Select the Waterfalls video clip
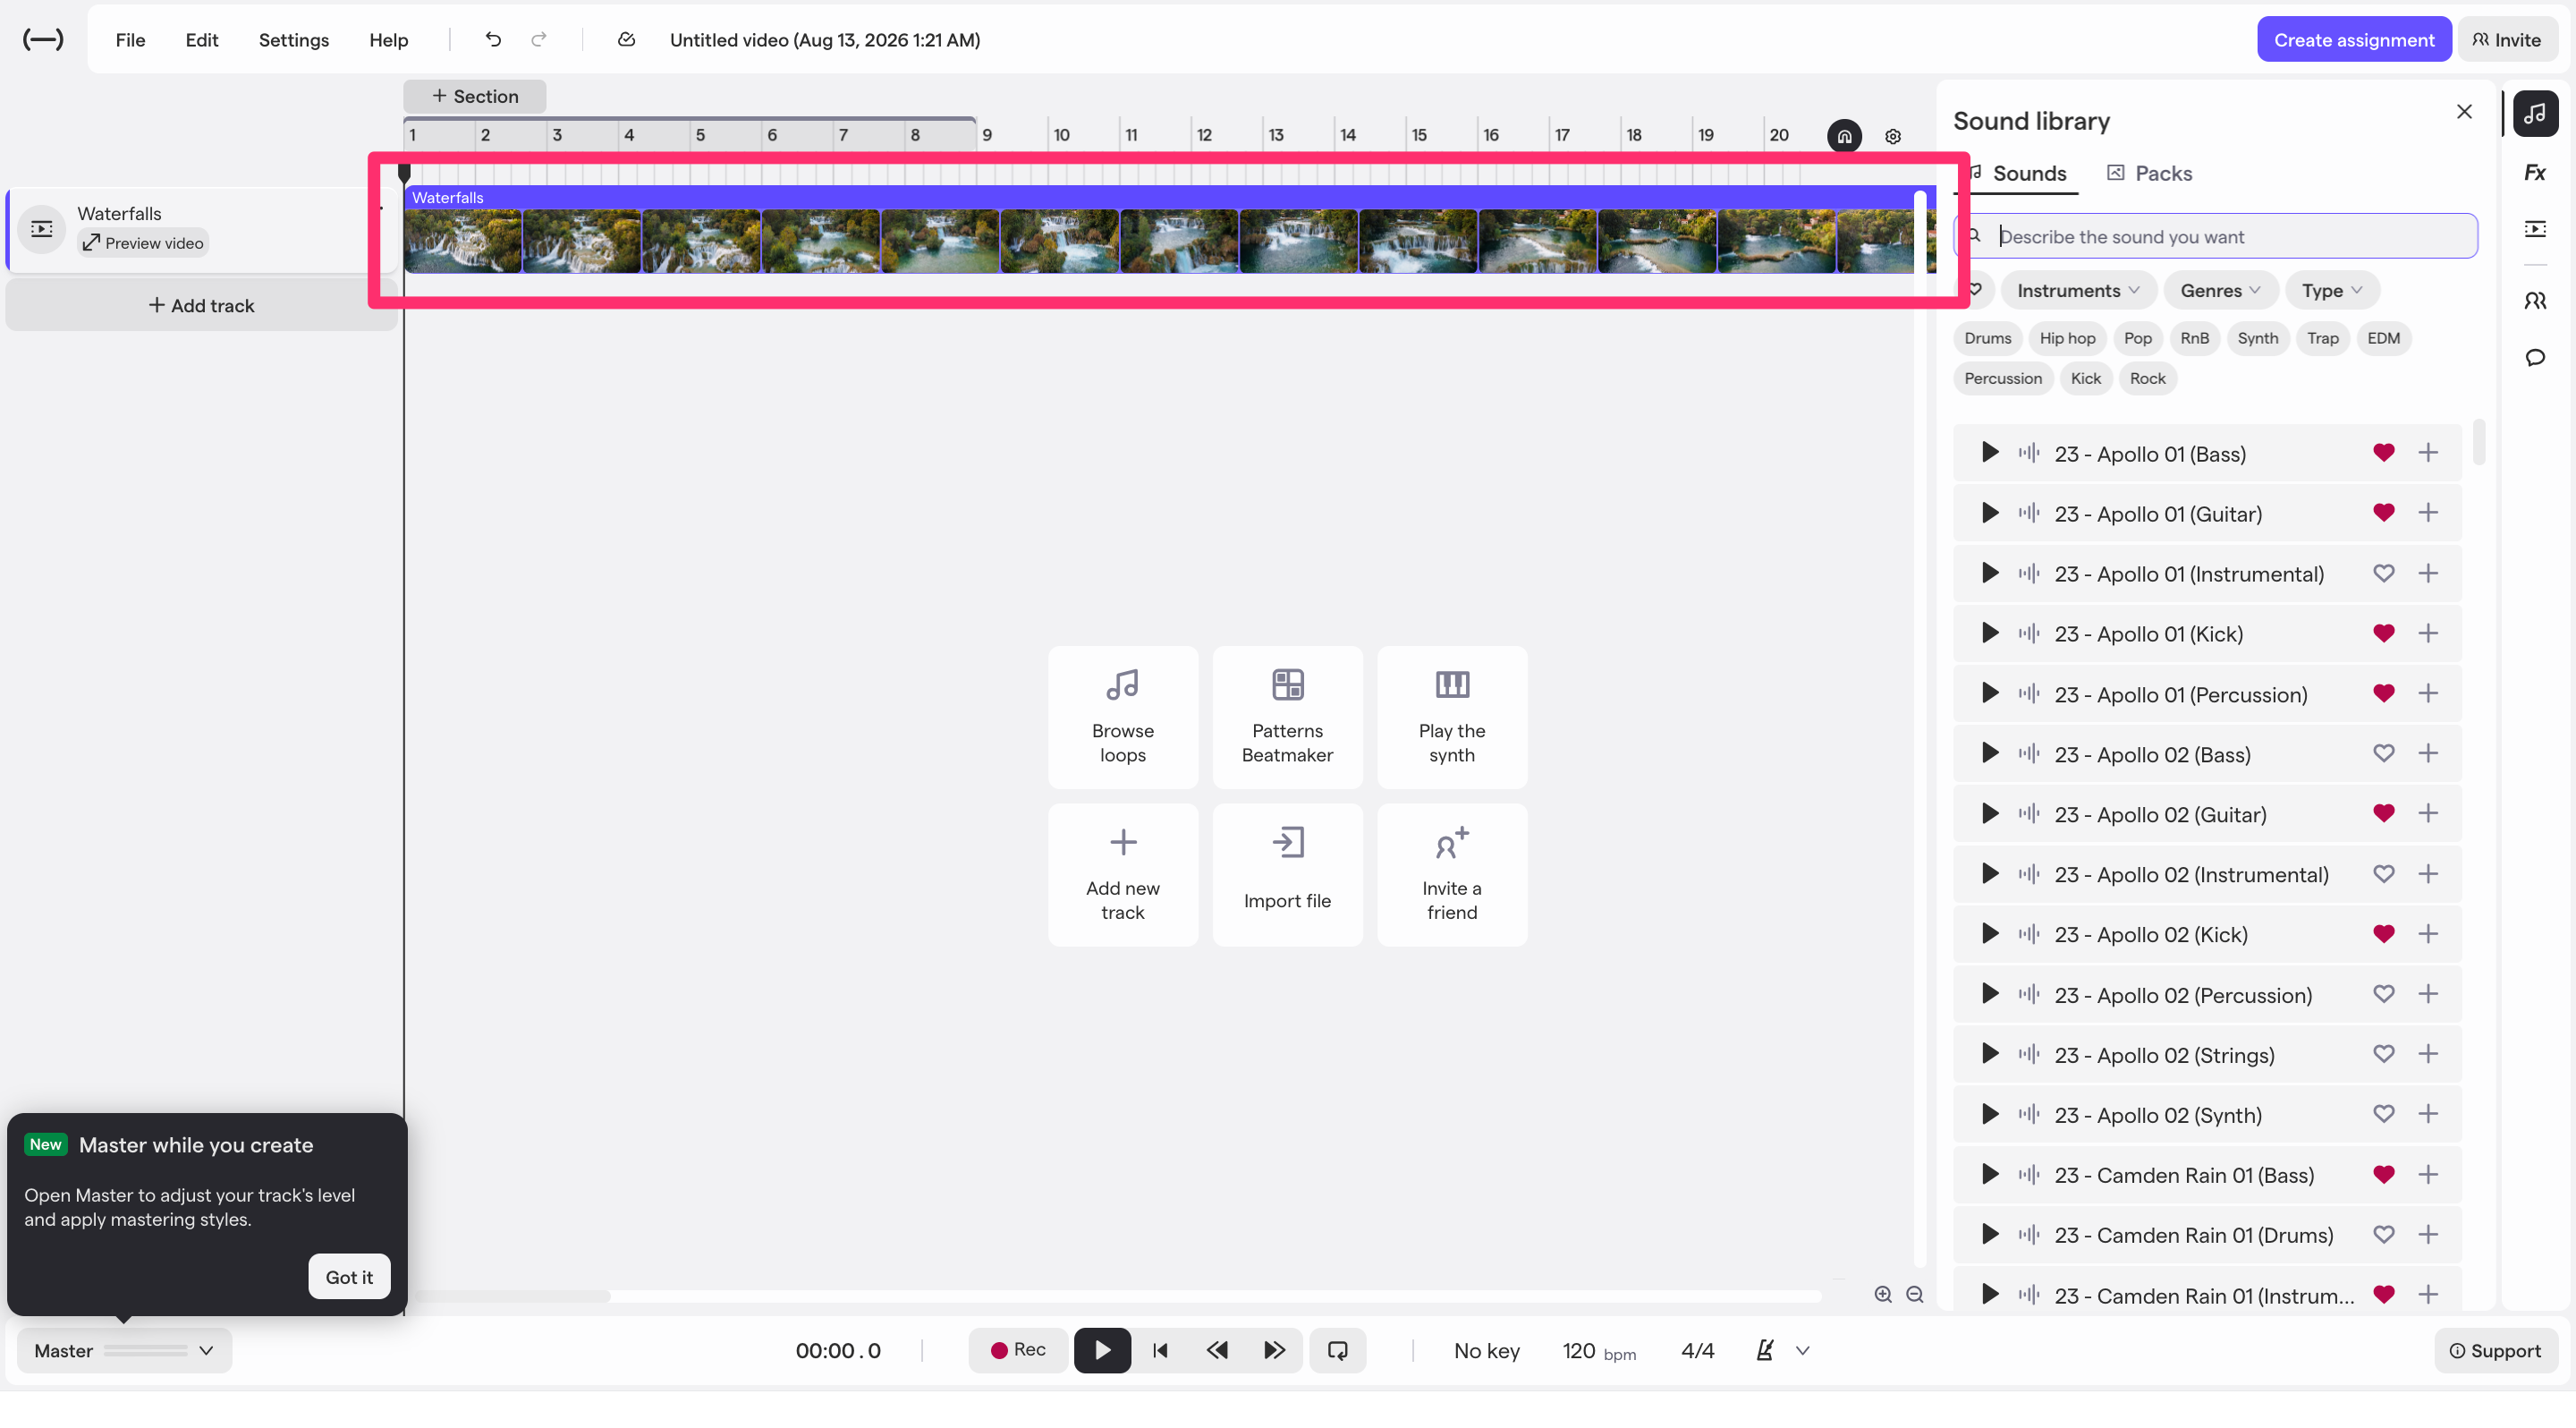Image resolution: width=2576 pixels, height=1428 pixels. (x=1168, y=229)
